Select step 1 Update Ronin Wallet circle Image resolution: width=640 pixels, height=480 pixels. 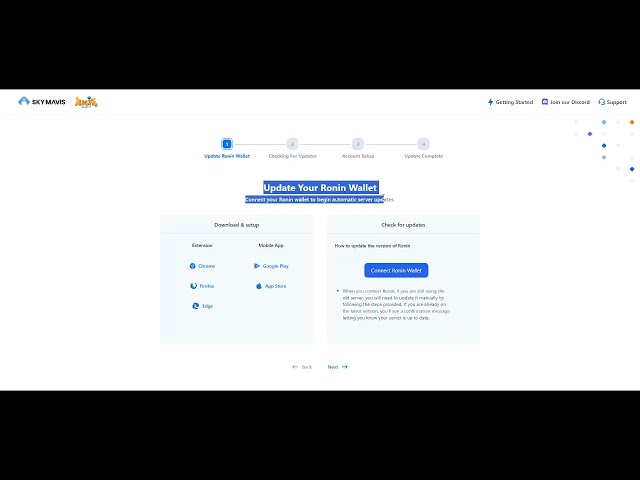coord(227,144)
